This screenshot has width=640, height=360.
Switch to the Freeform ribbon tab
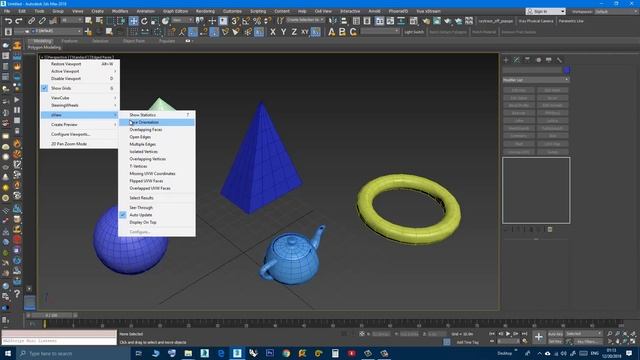[x=69, y=41]
